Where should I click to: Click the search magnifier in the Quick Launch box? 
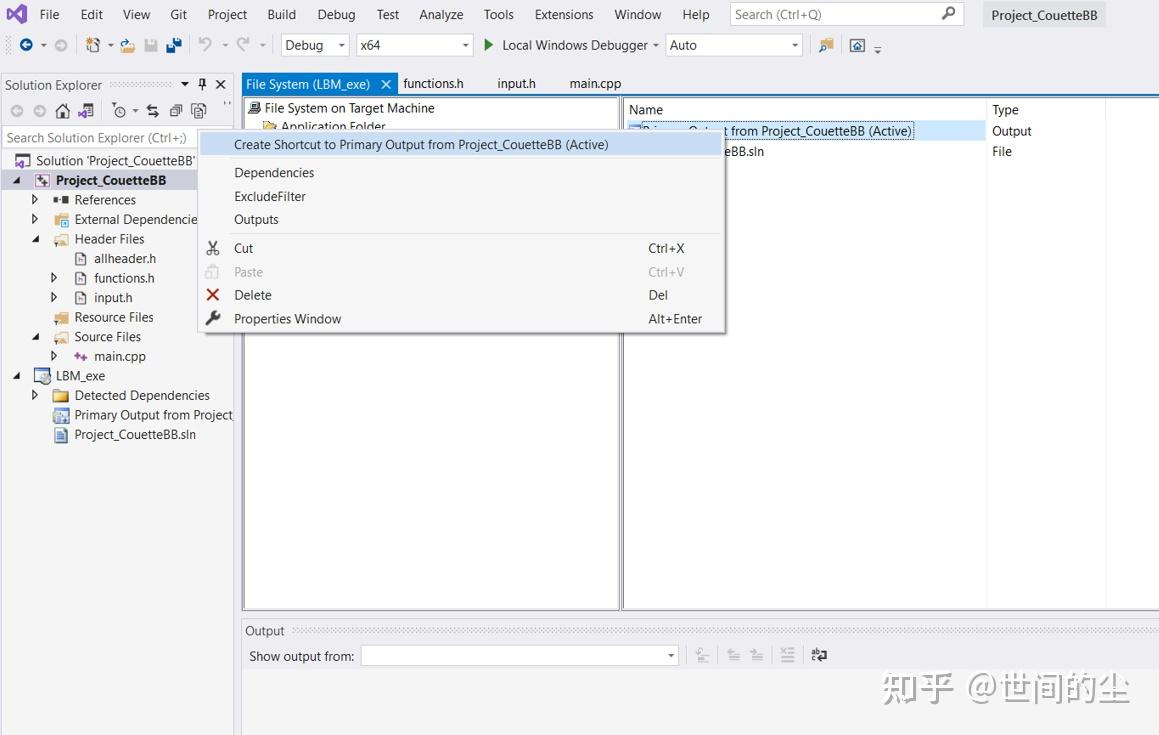[x=947, y=14]
